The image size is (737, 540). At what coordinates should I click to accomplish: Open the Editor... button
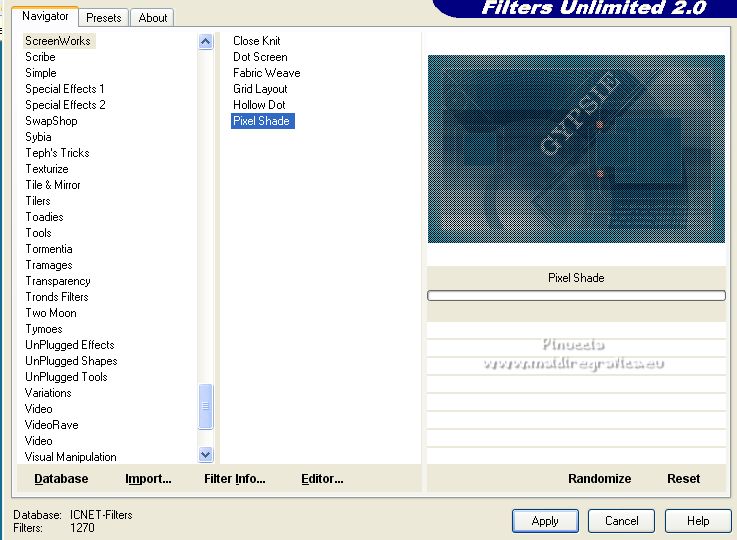tap(322, 478)
